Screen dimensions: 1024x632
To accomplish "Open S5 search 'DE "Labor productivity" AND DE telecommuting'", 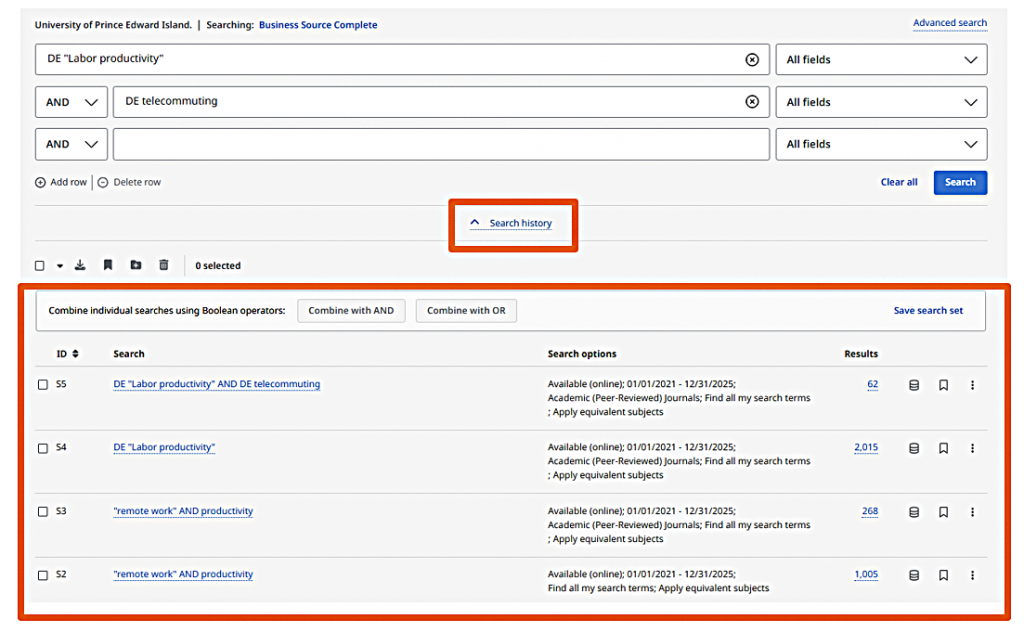I will click(x=217, y=384).
